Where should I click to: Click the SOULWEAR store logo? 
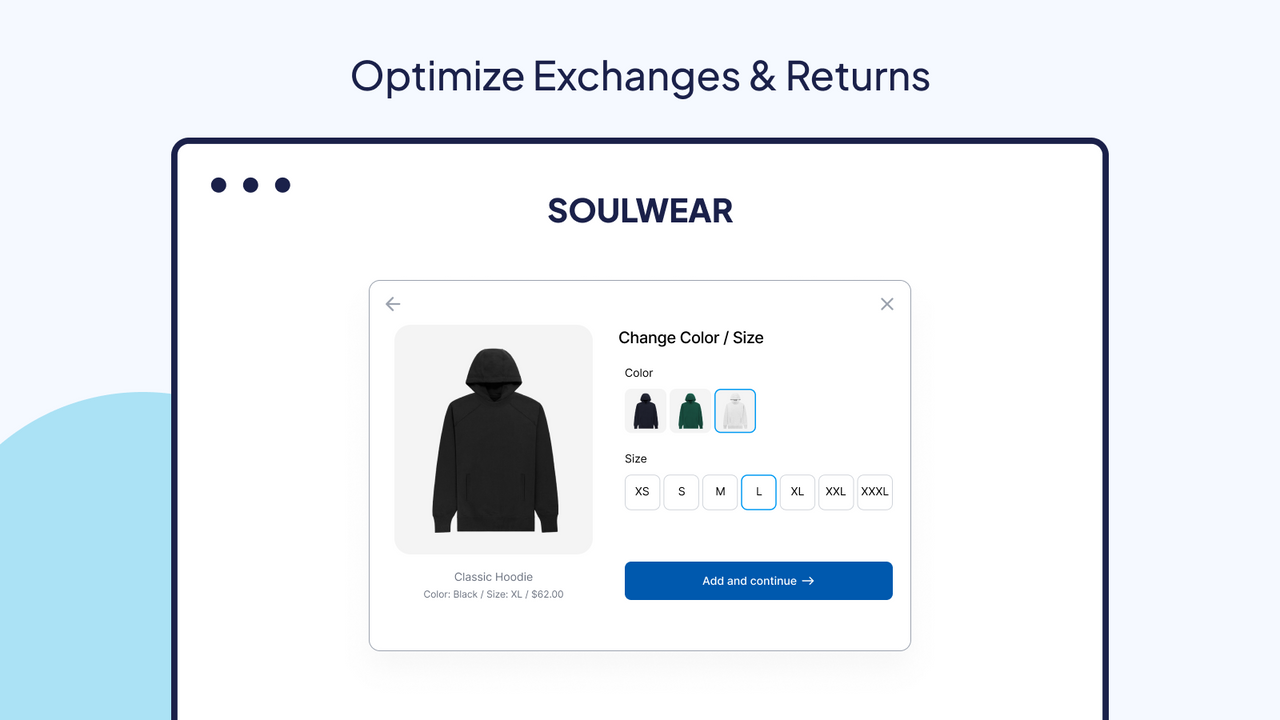(640, 210)
